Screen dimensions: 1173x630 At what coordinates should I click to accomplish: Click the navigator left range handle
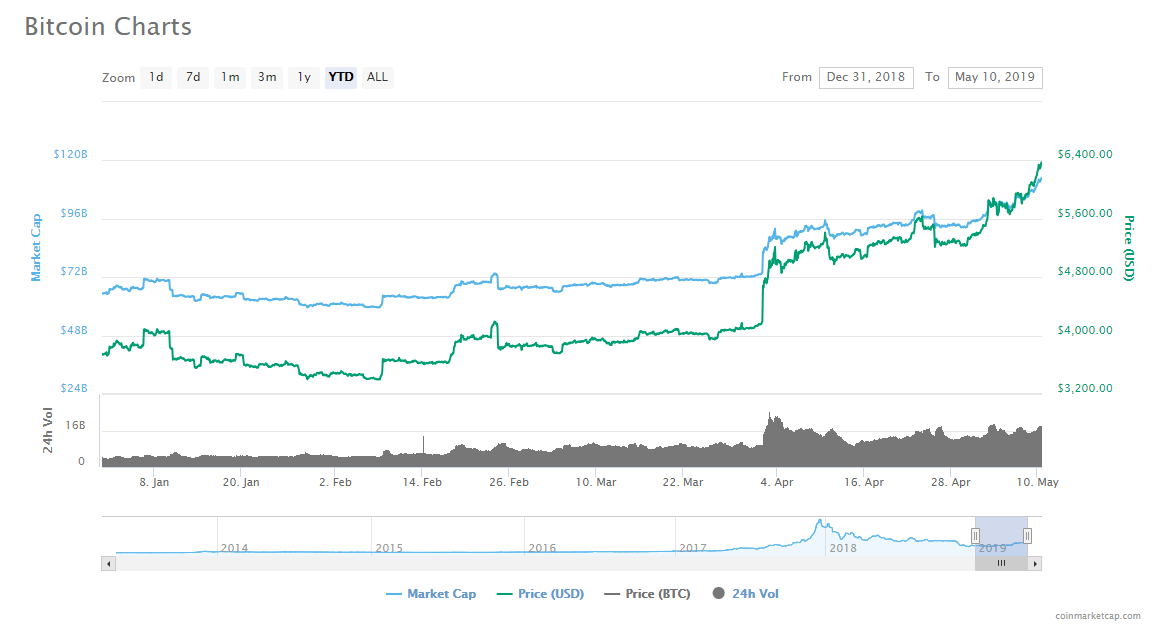click(x=975, y=536)
